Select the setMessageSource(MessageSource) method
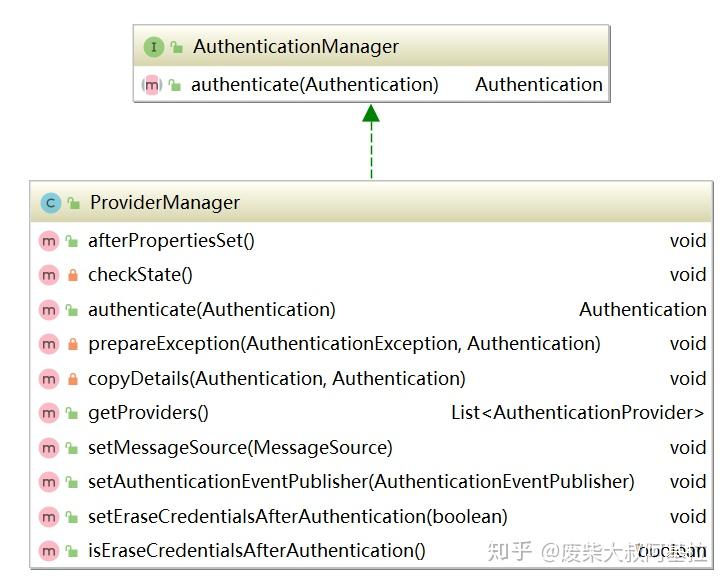The image size is (725, 582). click(240, 448)
